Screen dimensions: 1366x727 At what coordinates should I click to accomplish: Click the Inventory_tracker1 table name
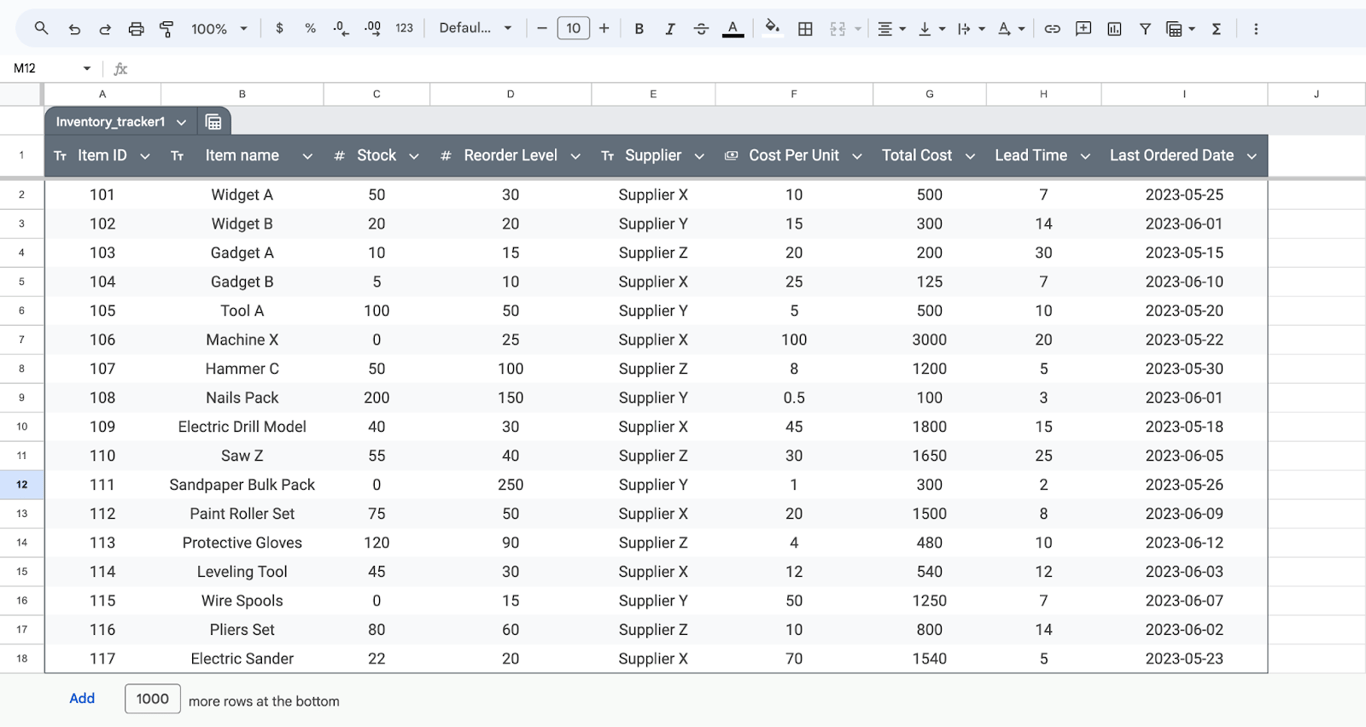point(110,122)
